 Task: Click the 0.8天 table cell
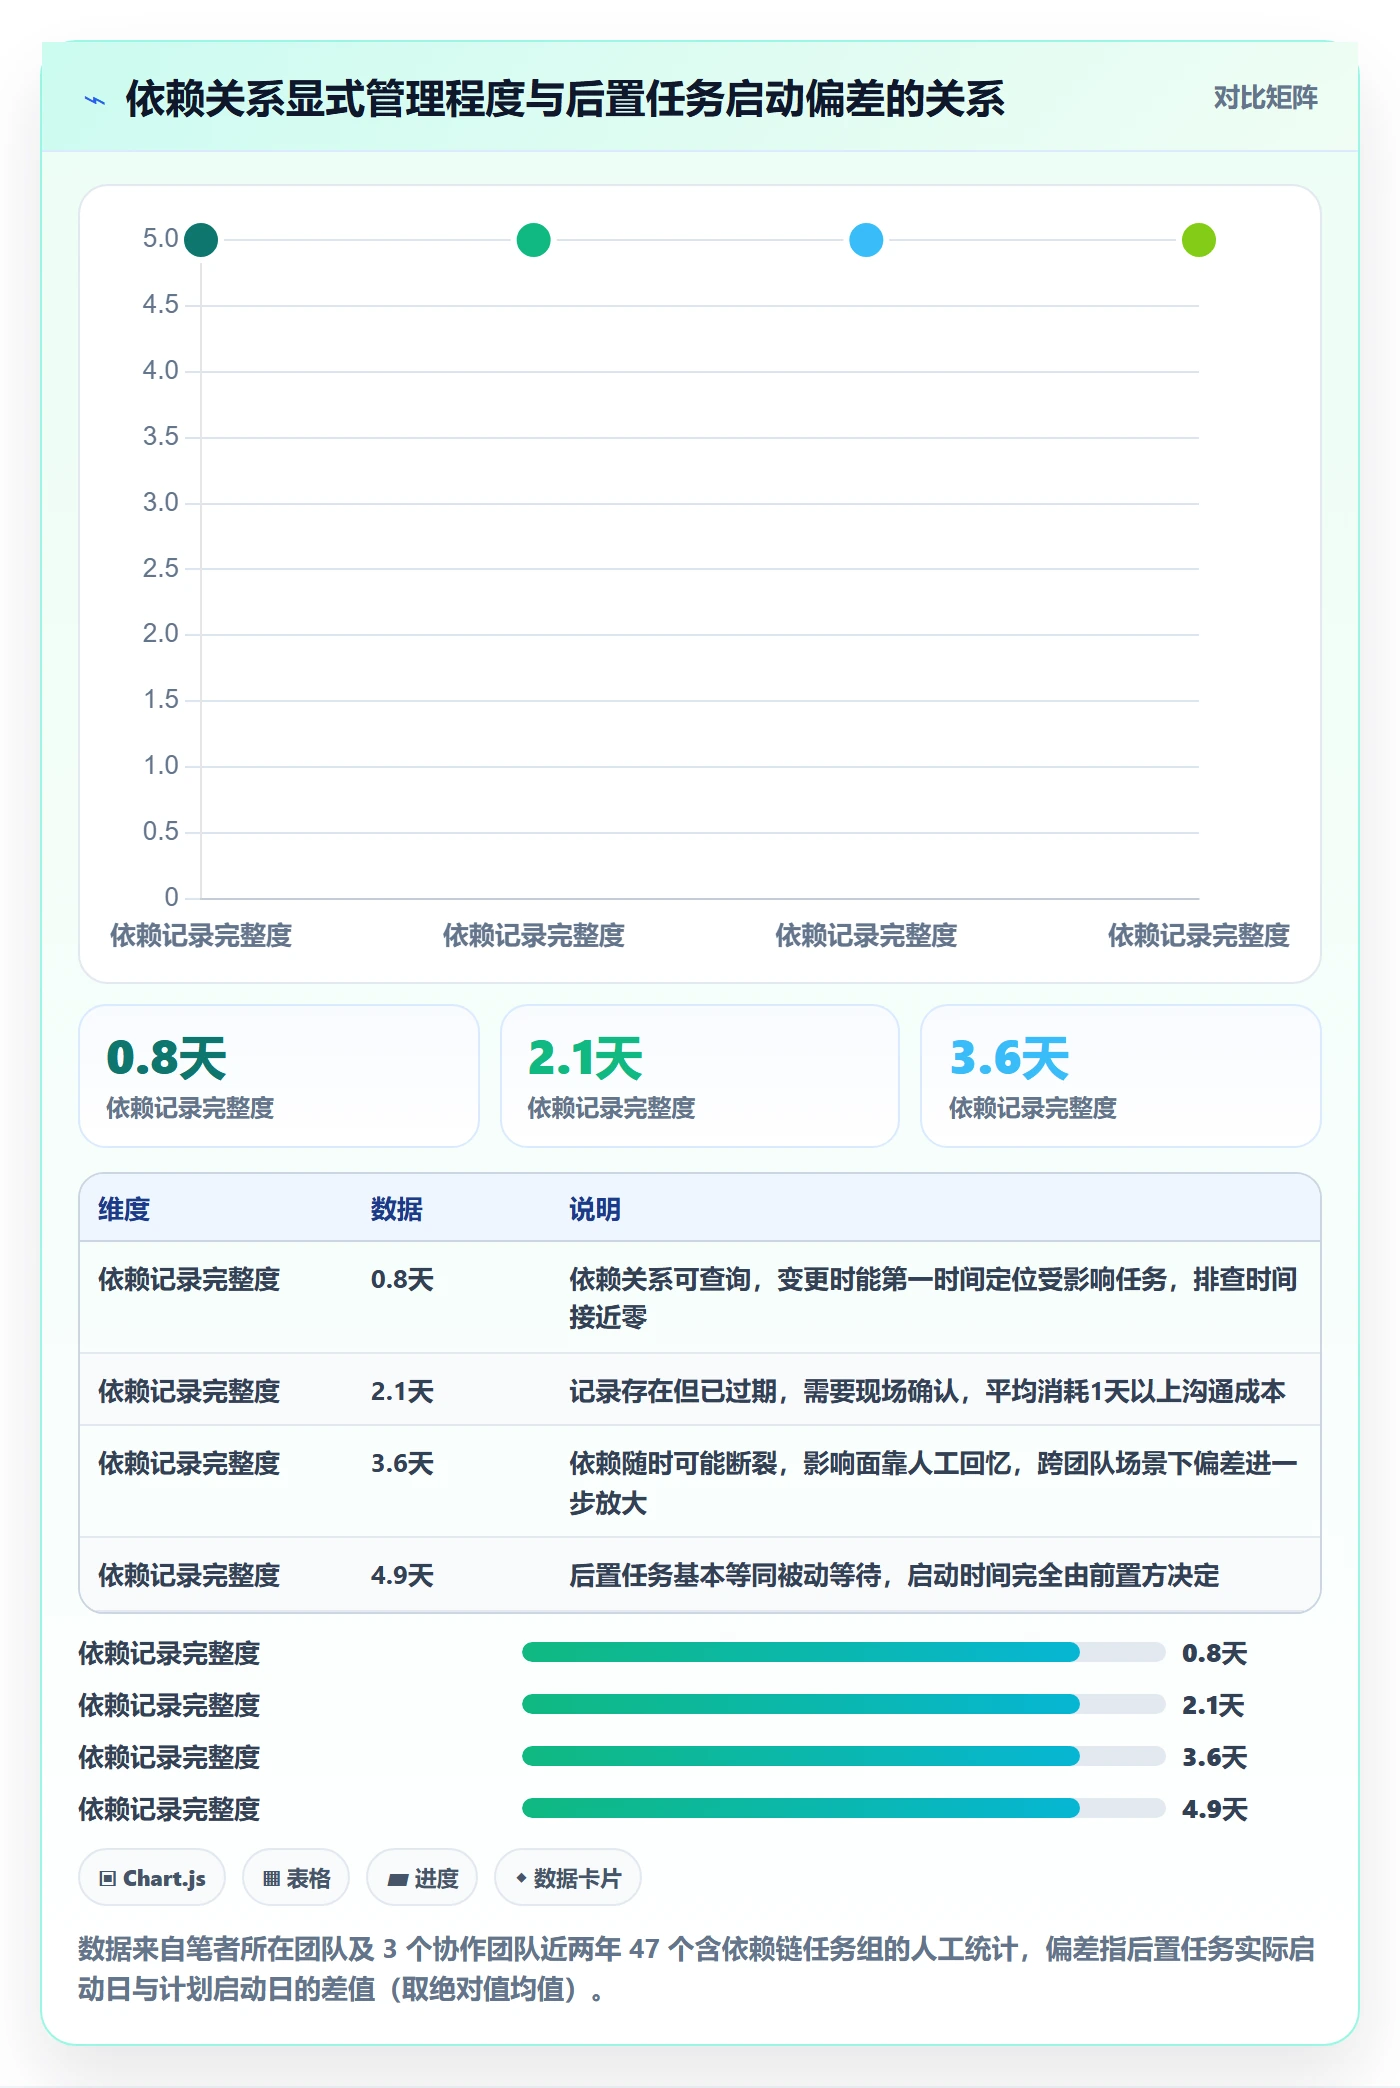tap(402, 1279)
